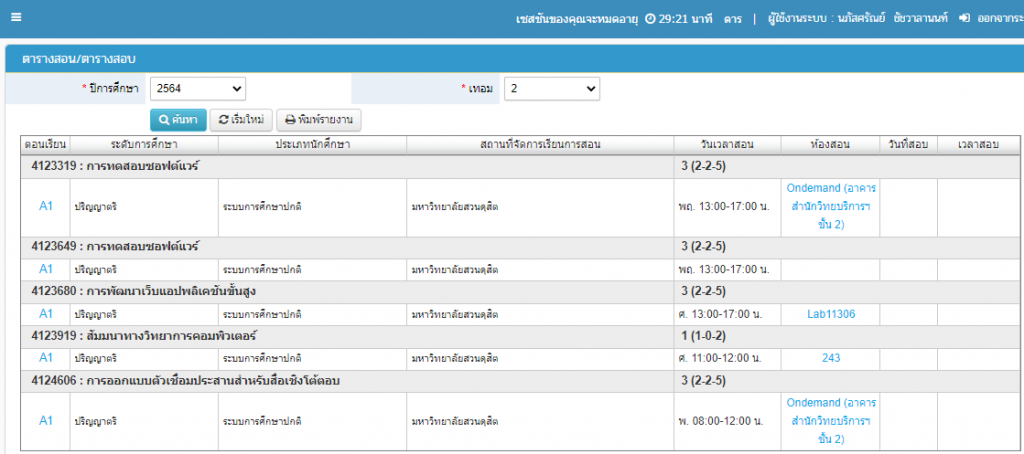The image size is (1024, 454).
Task: Open Ondemand room link for course 4123319
Action: [830, 205]
